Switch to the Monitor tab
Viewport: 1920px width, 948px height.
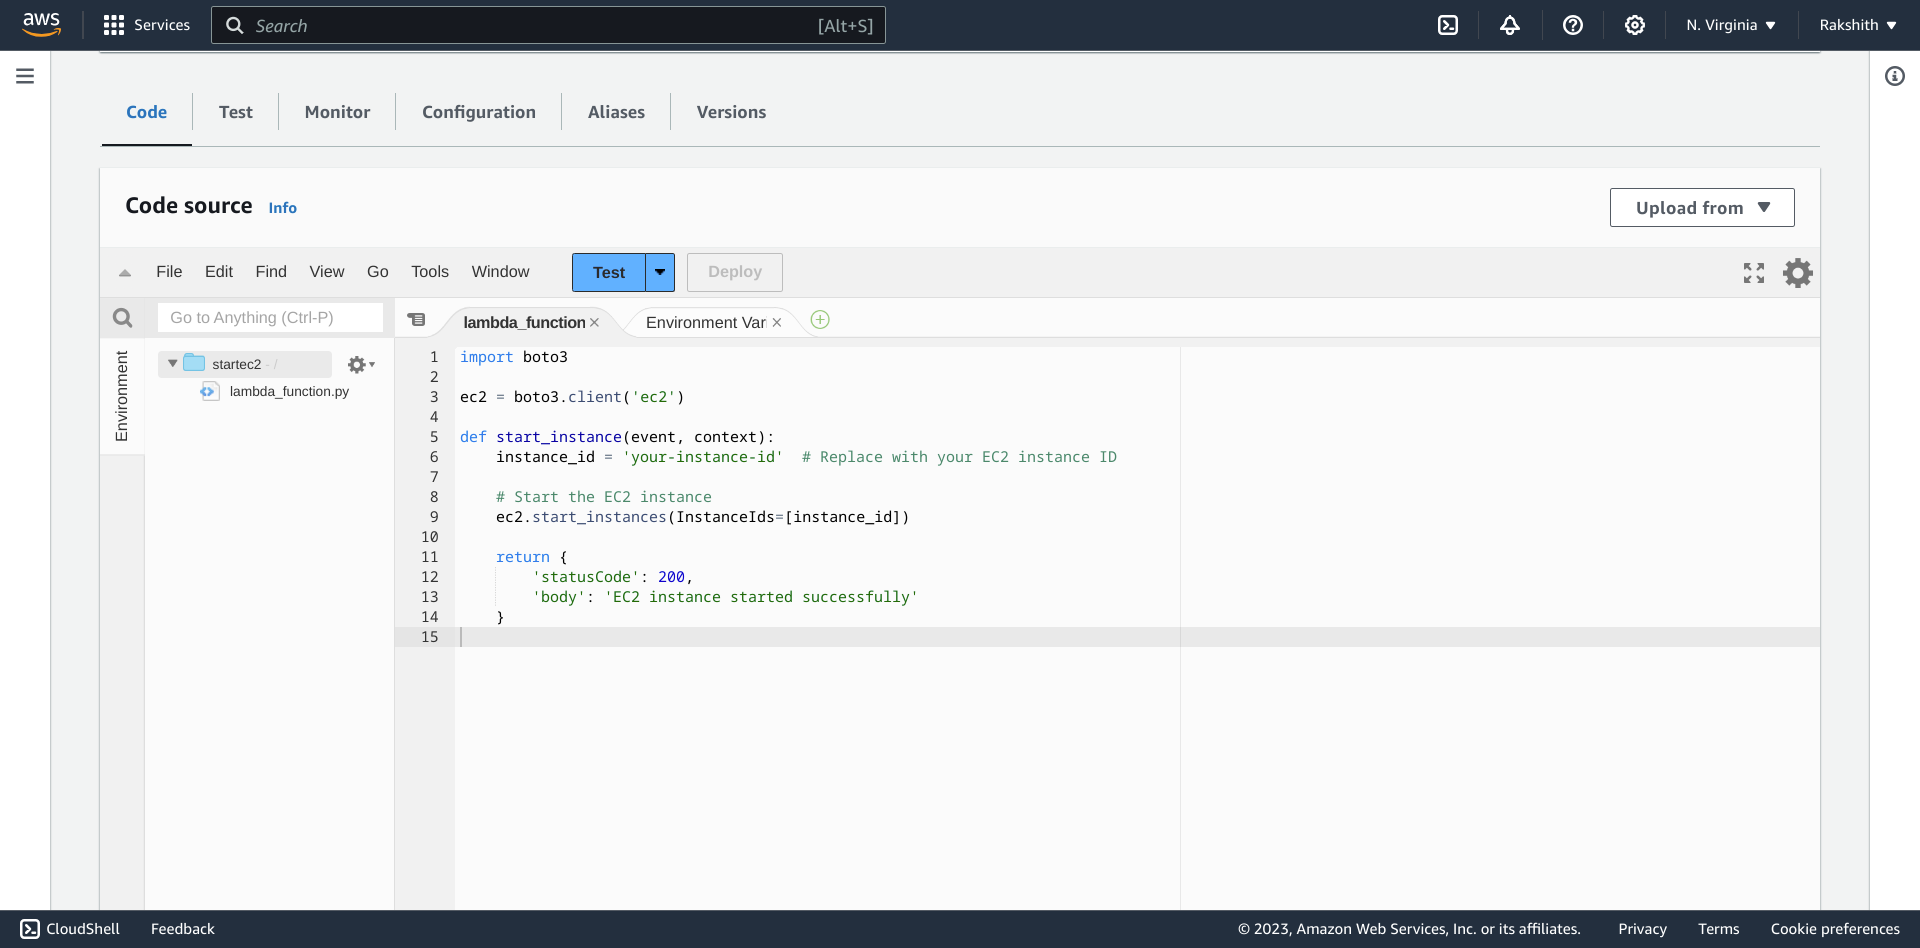337,112
